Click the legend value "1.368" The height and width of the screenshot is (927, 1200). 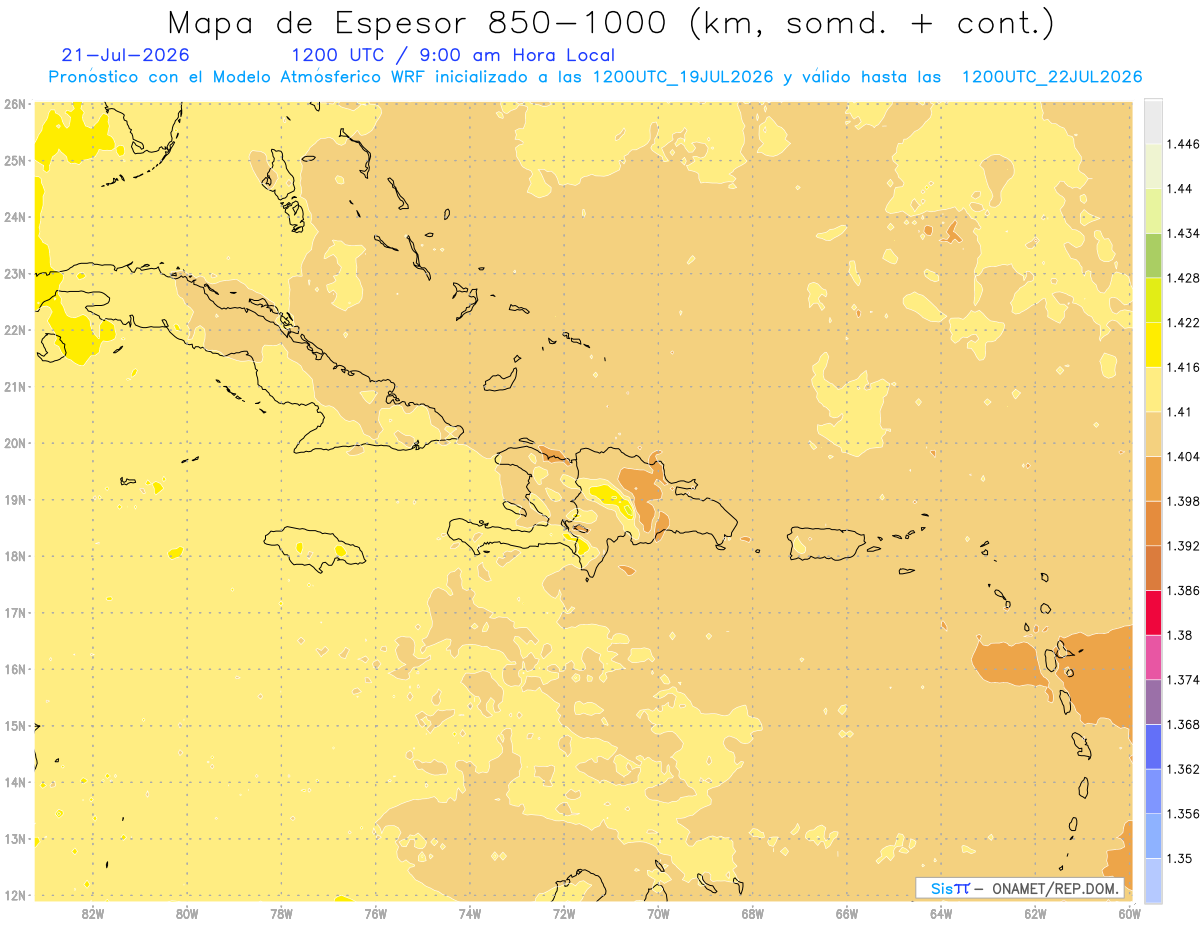click(x=1183, y=724)
